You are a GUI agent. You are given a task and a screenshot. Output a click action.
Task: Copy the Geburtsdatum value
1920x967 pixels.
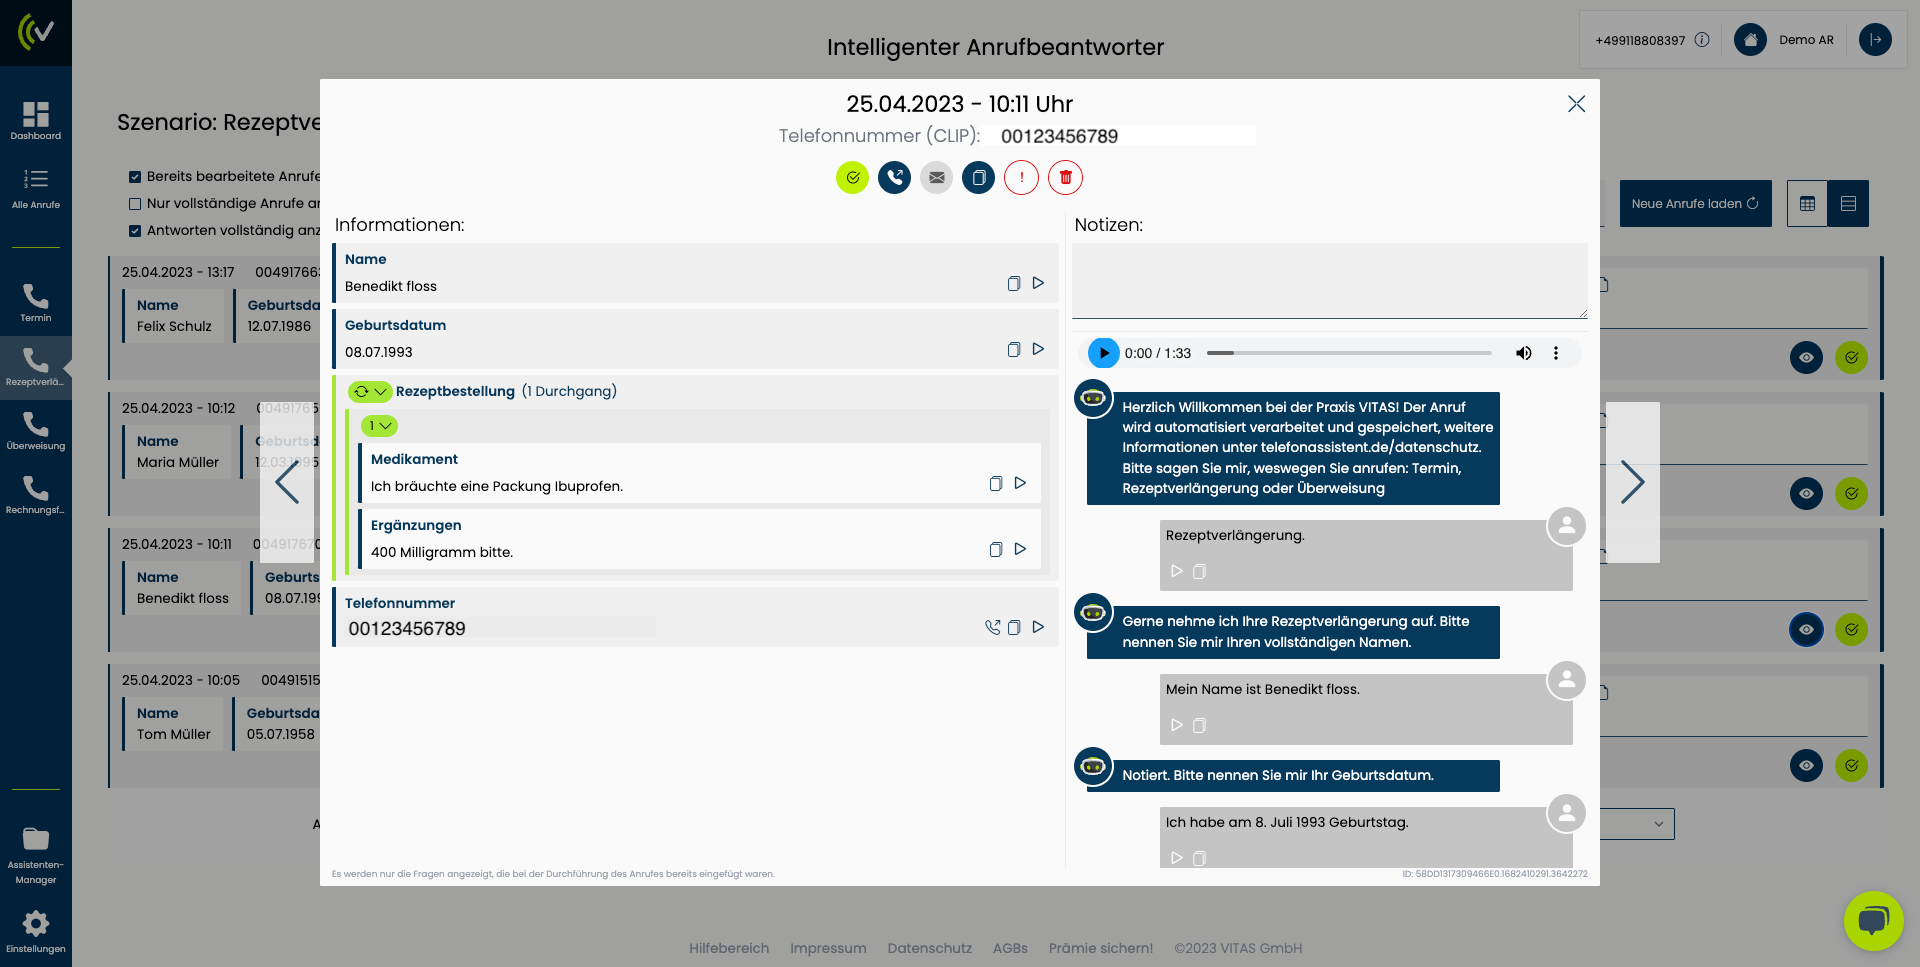pyautogui.click(x=1013, y=350)
